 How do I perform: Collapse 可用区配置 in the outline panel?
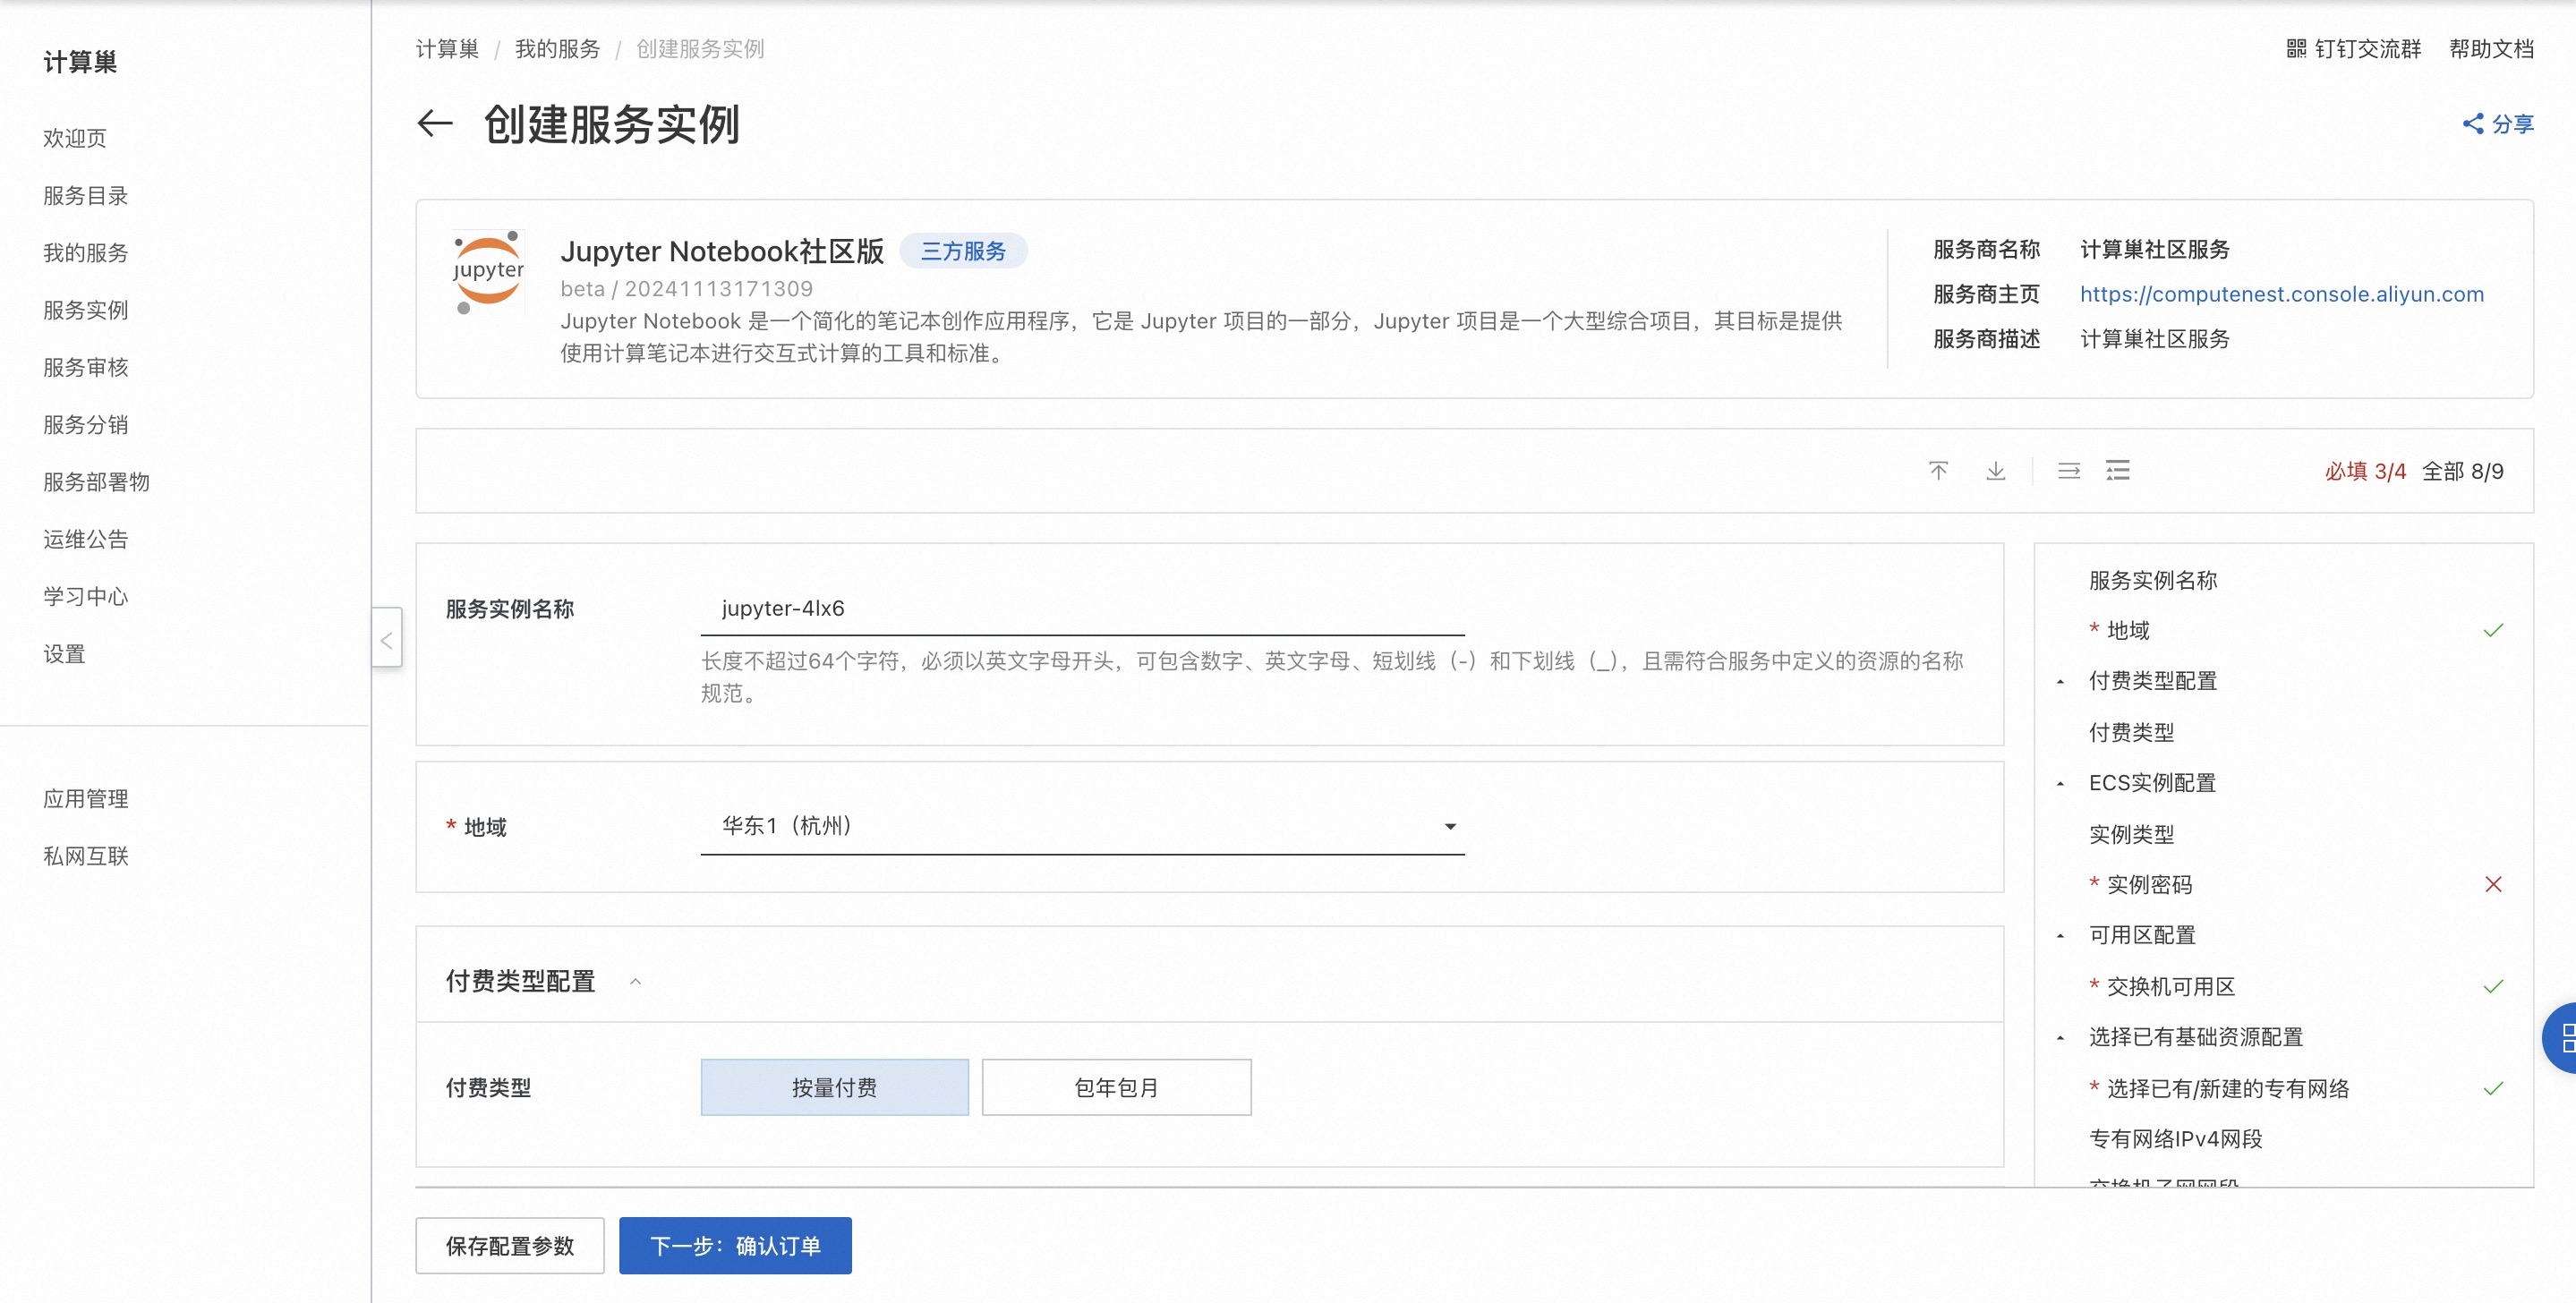pos(2060,936)
